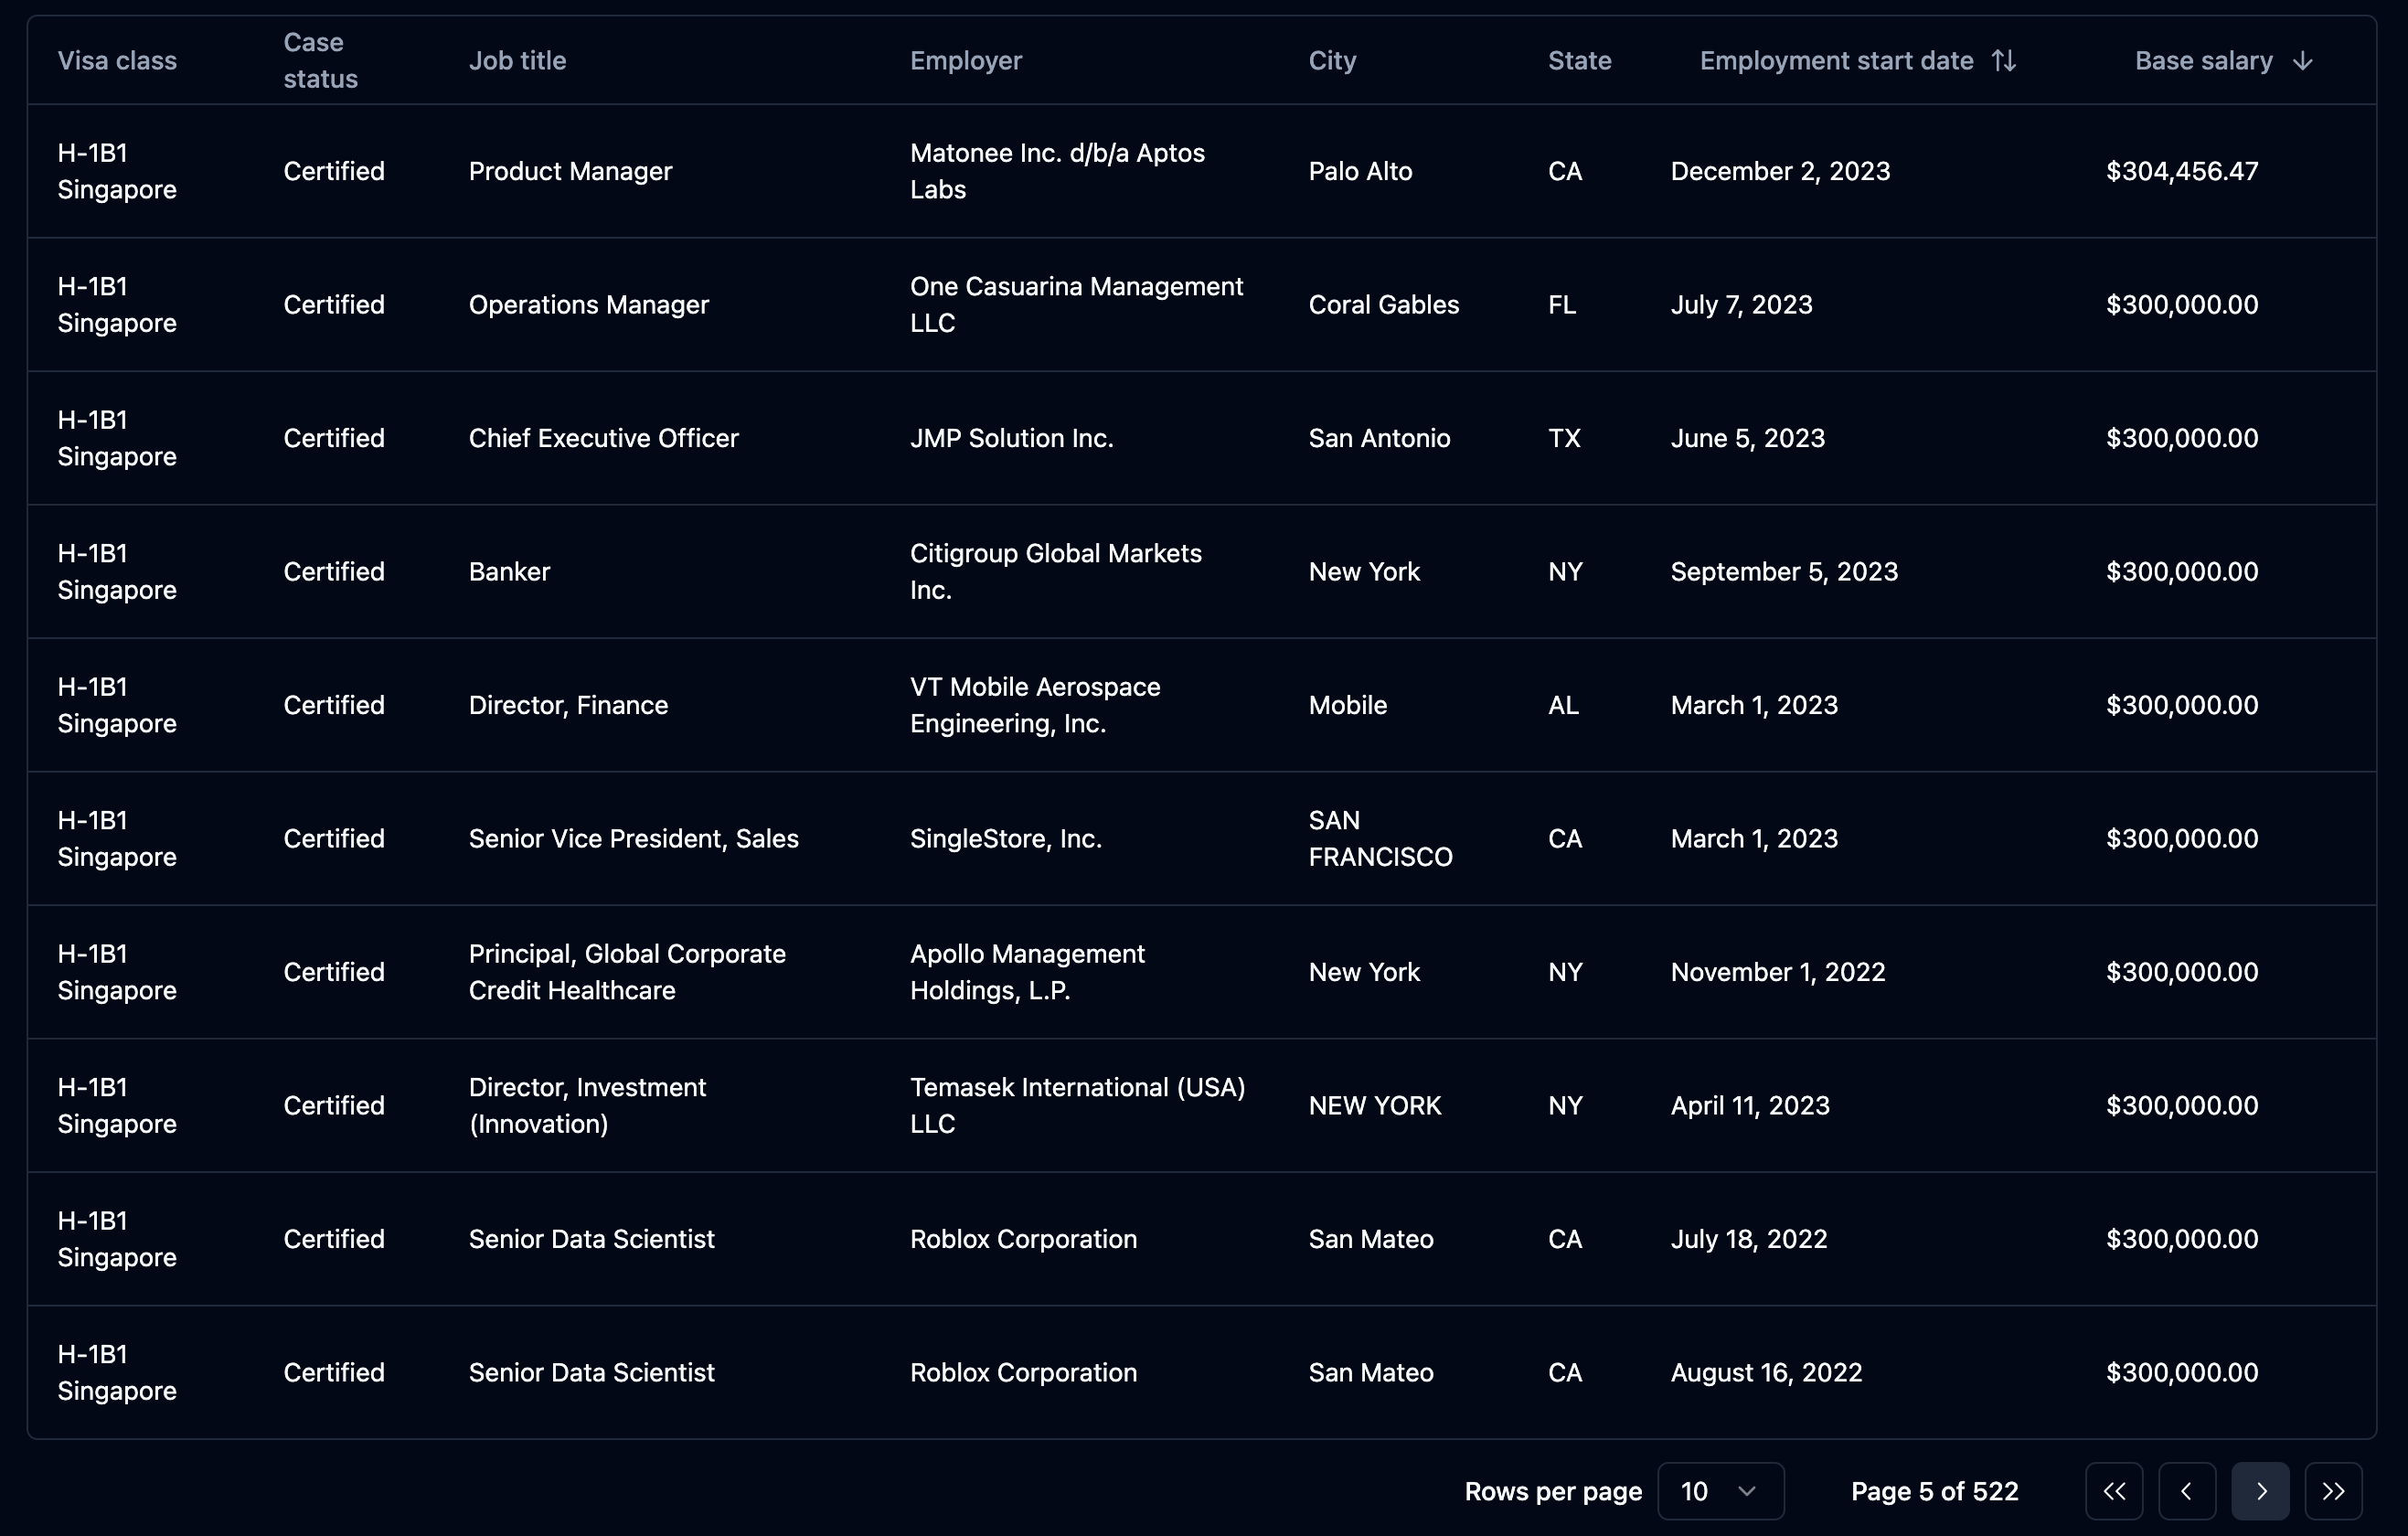2408x1536 pixels.
Task: Go to the previous page
Action: coord(2187,1491)
